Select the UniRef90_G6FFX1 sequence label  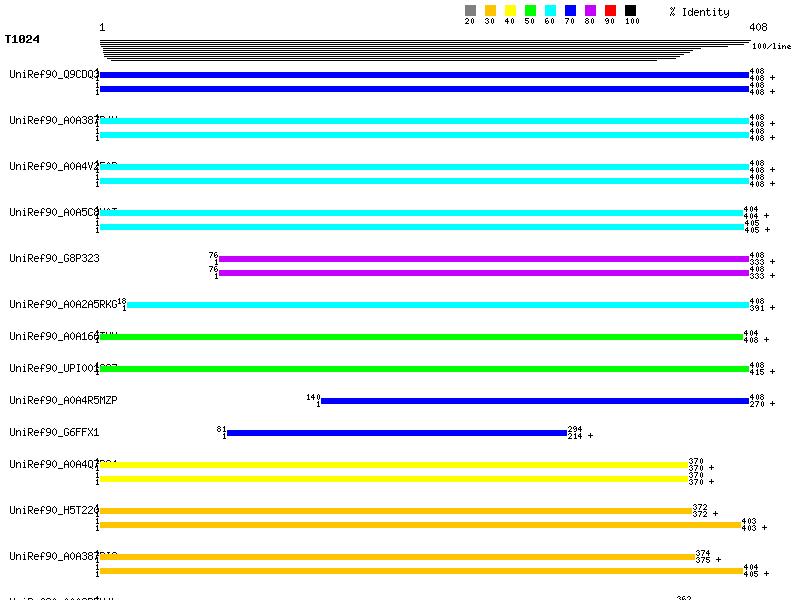click(54, 433)
